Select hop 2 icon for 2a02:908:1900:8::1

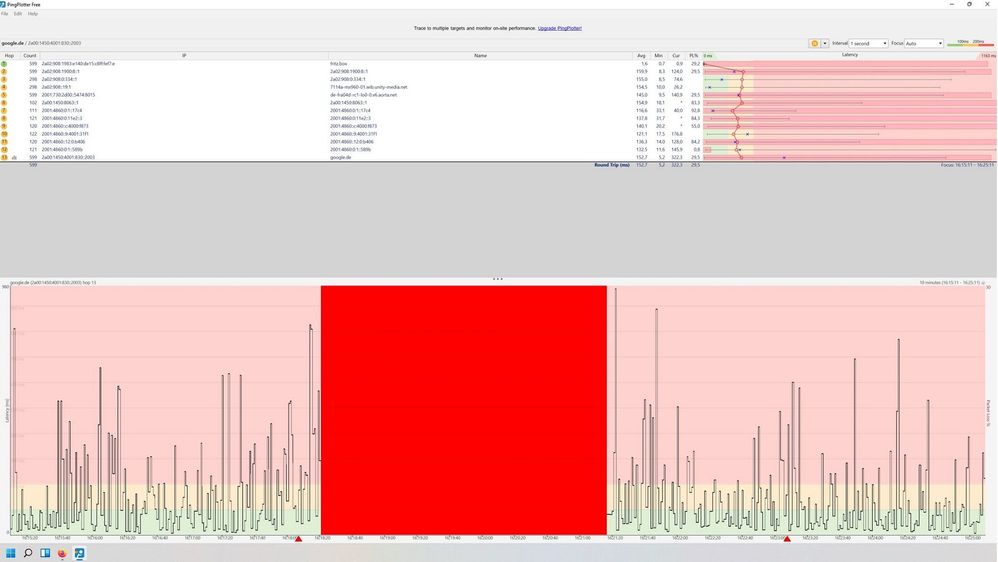pos(4,71)
